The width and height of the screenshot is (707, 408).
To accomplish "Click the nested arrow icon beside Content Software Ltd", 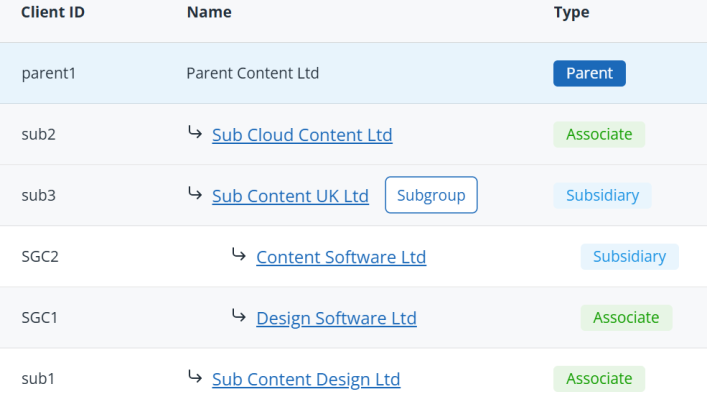I will click(x=239, y=254).
